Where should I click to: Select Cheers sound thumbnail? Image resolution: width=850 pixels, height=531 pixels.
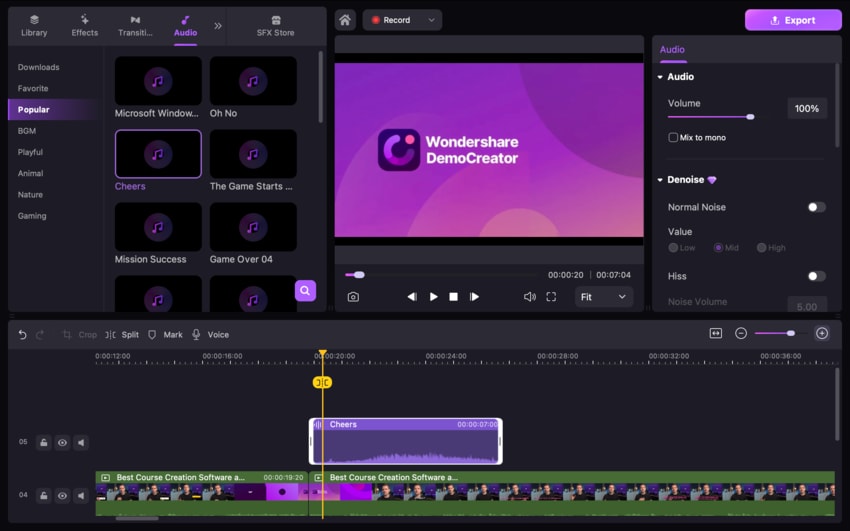pos(158,154)
